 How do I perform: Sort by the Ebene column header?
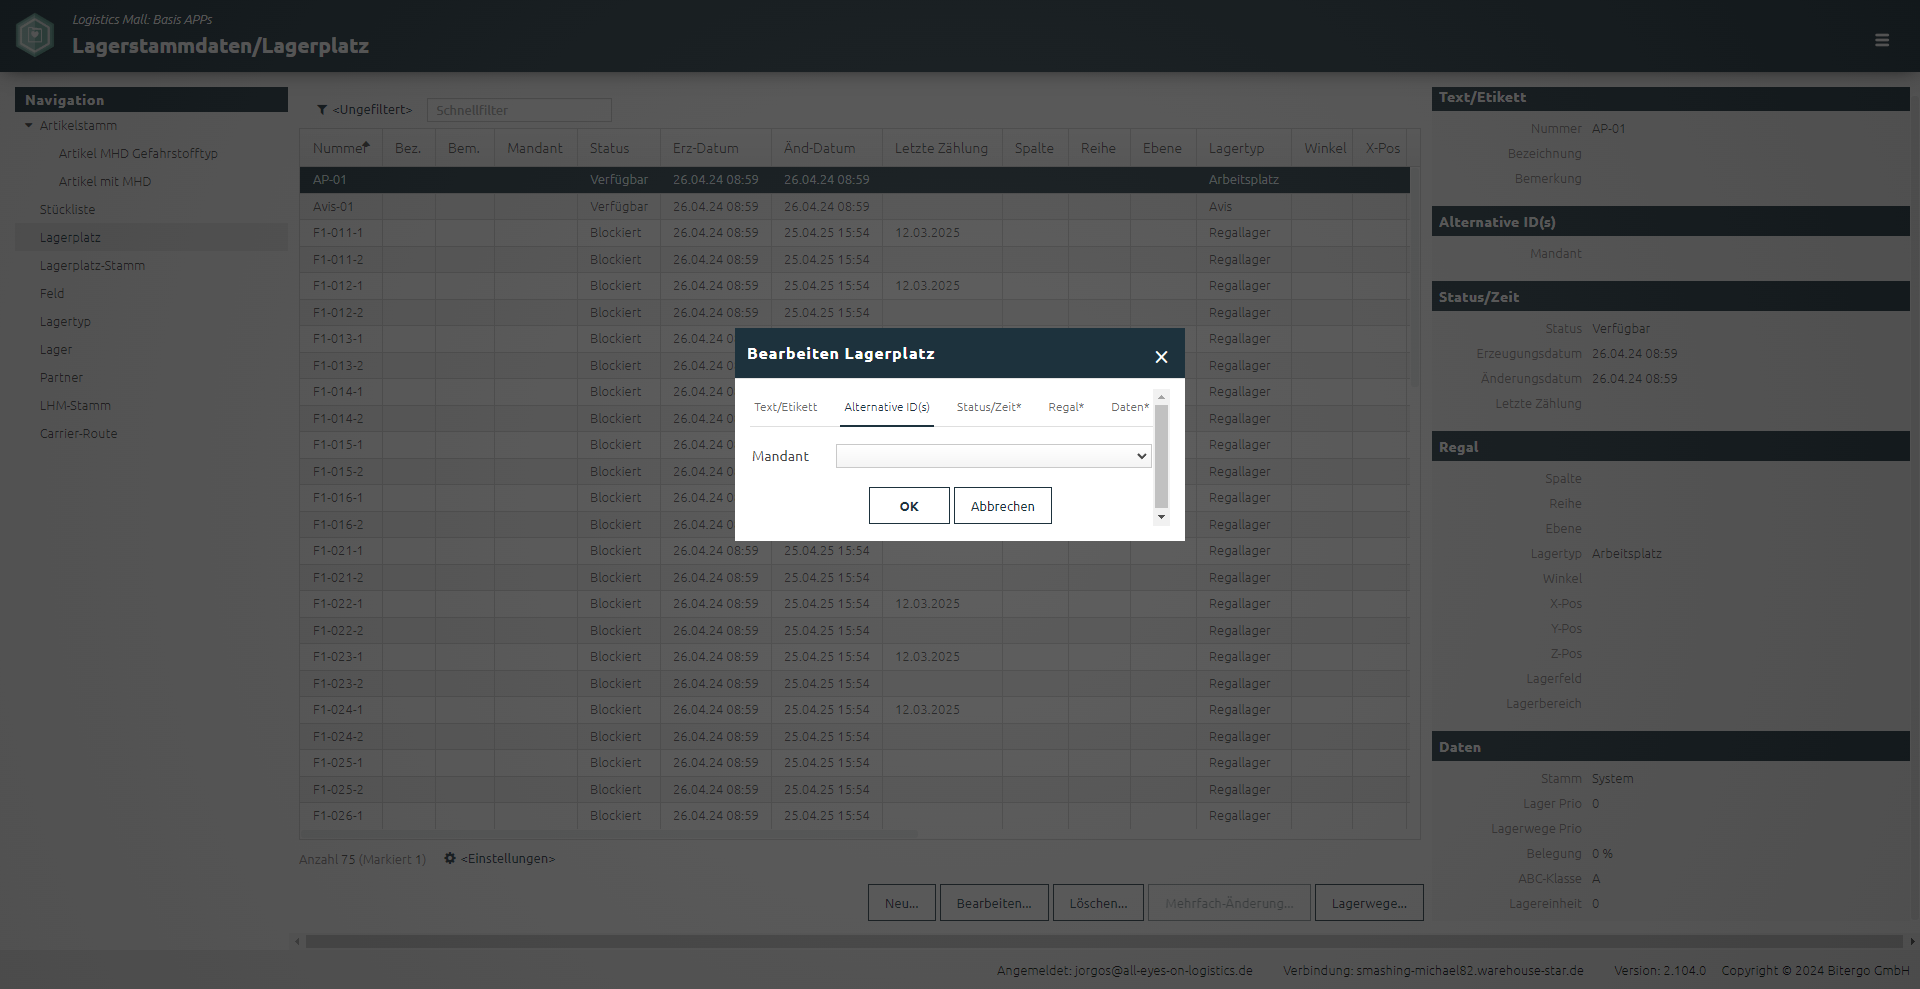(1162, 148)
